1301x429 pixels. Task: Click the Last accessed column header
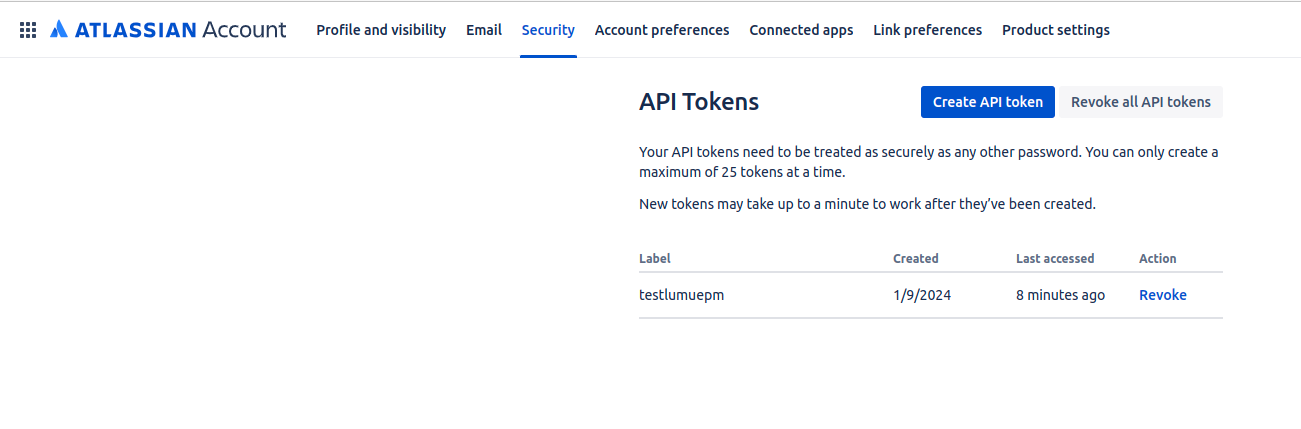pyautogui.click(x=1055, y=258)
